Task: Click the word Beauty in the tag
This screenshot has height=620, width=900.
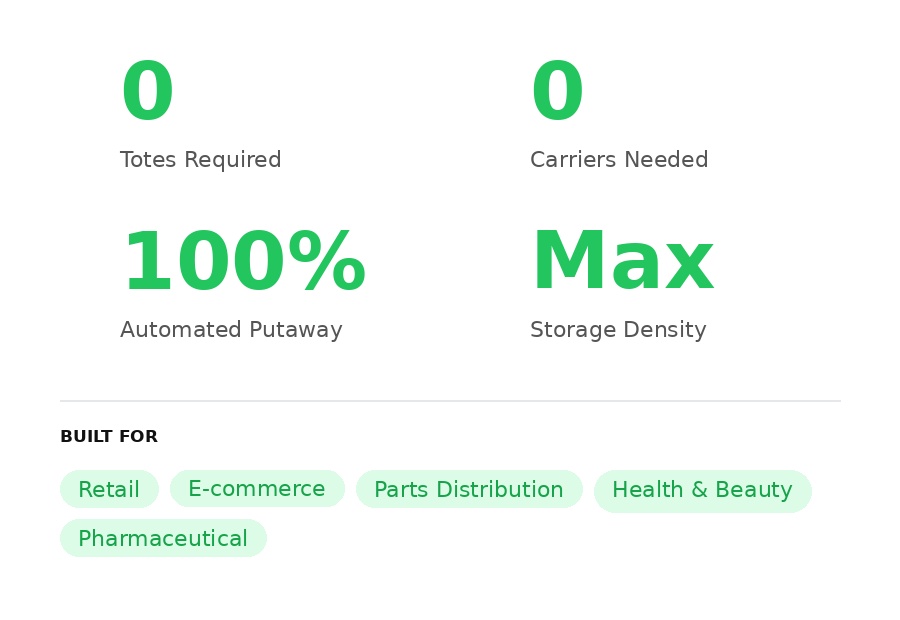Action: (754, 490)
